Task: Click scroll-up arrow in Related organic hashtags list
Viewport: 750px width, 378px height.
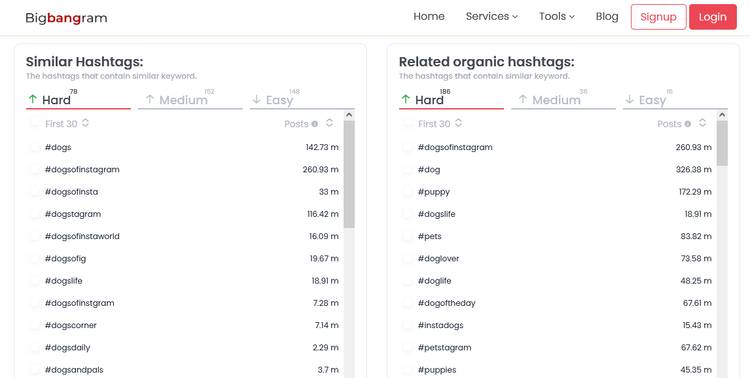Action: click(722, 115)
